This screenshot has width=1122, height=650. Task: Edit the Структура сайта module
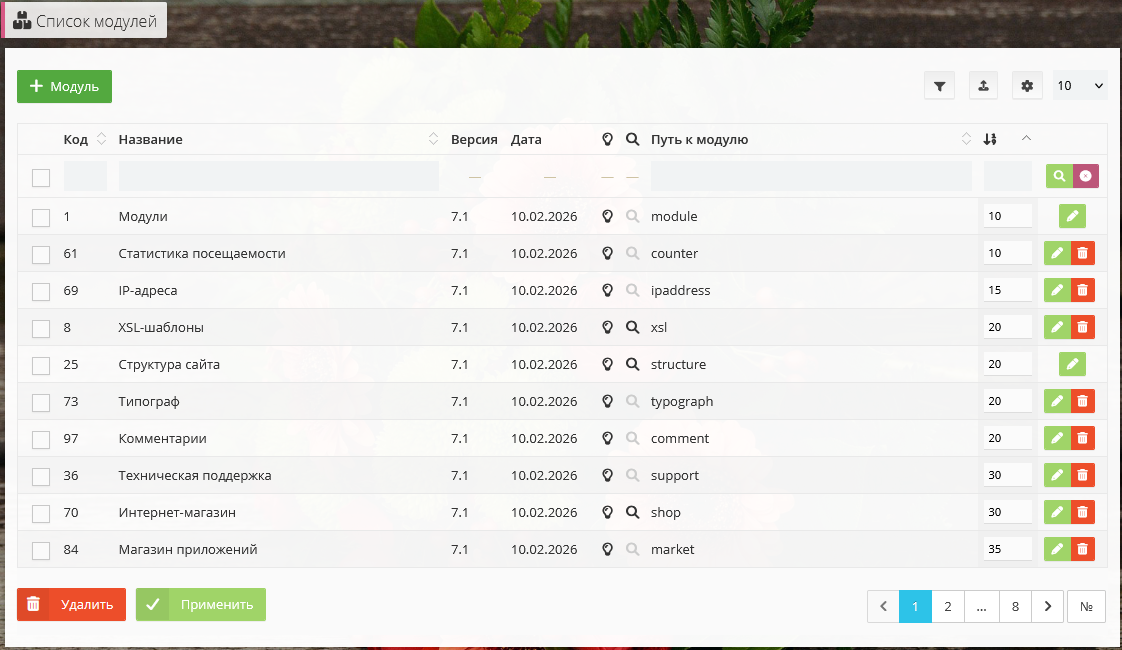pos(1072,364)
